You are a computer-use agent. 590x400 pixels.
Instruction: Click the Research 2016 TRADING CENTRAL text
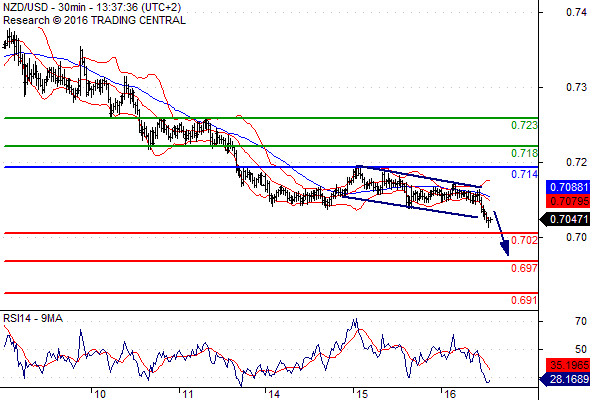(x=94, y=20)
